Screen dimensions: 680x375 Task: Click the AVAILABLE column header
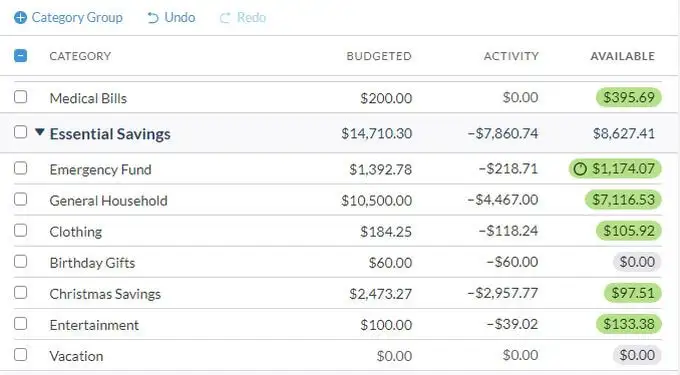pyautogui.click(x=622, y=56)
